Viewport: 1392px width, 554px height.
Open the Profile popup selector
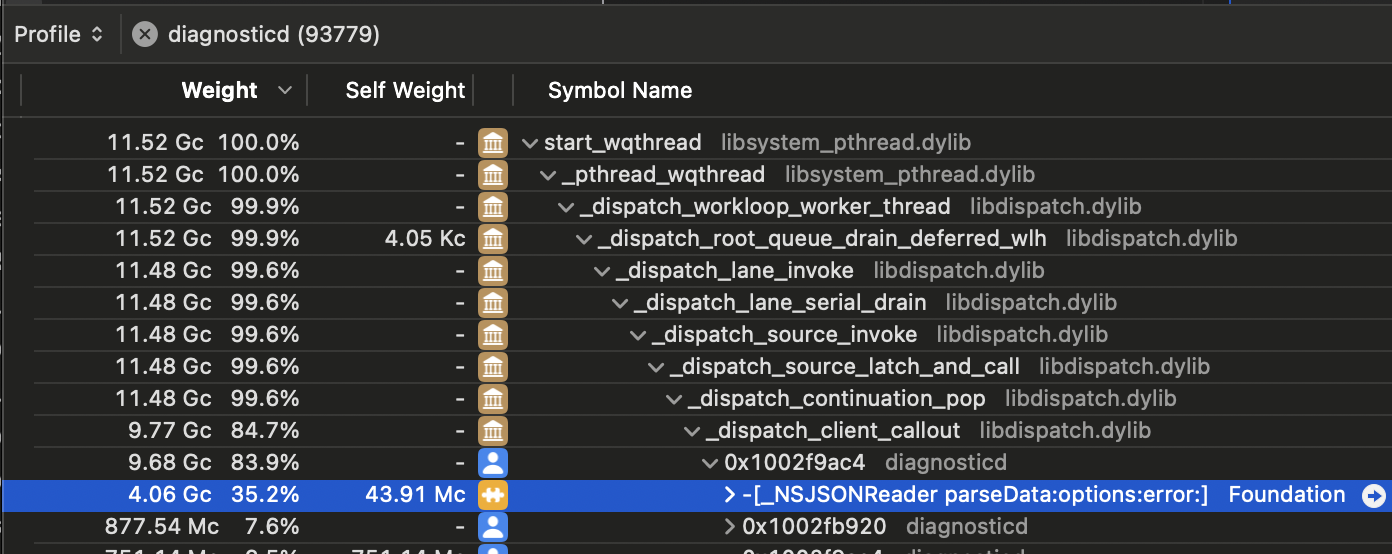(x=59, y=35)
